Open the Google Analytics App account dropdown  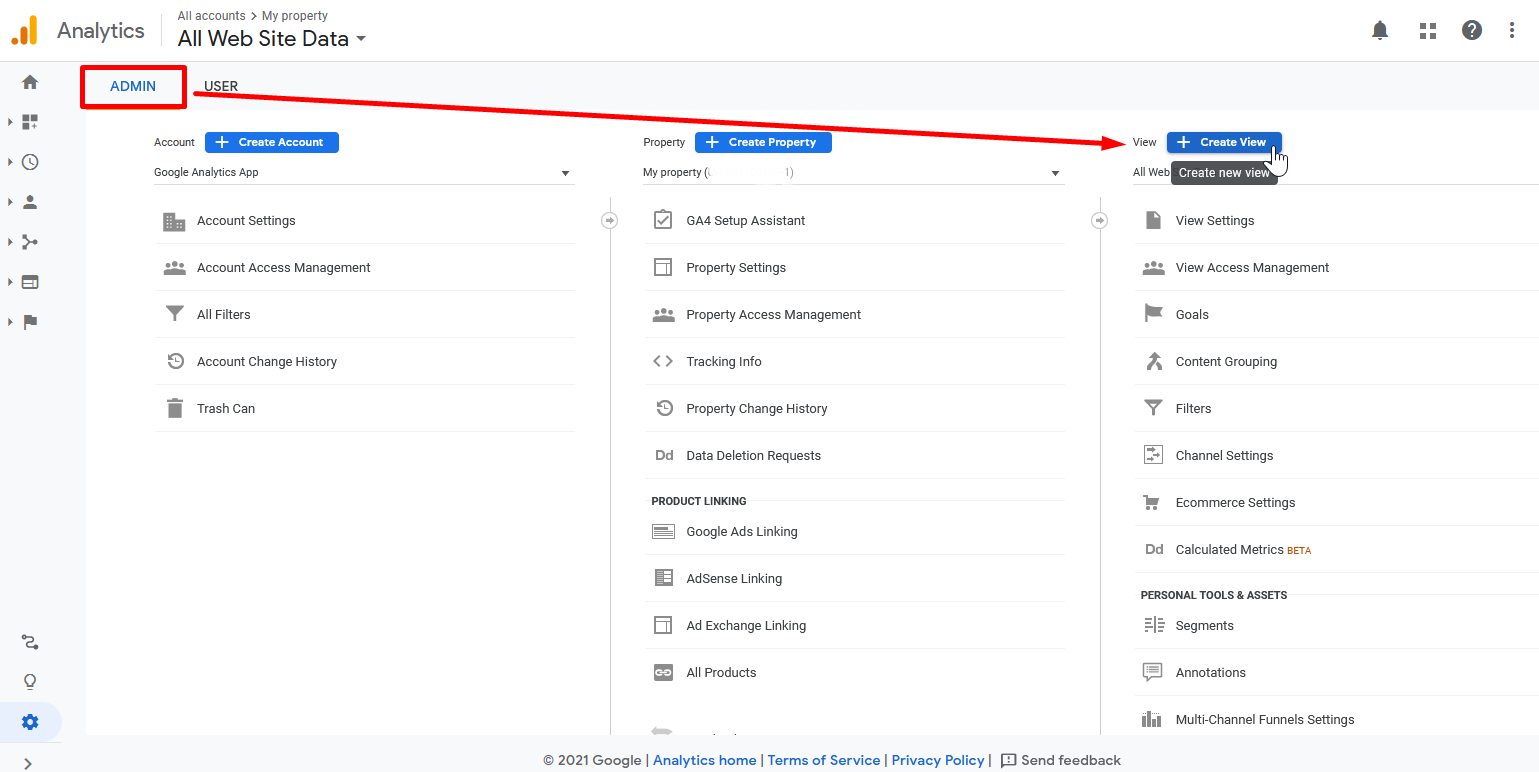click(x=364, y=173)
